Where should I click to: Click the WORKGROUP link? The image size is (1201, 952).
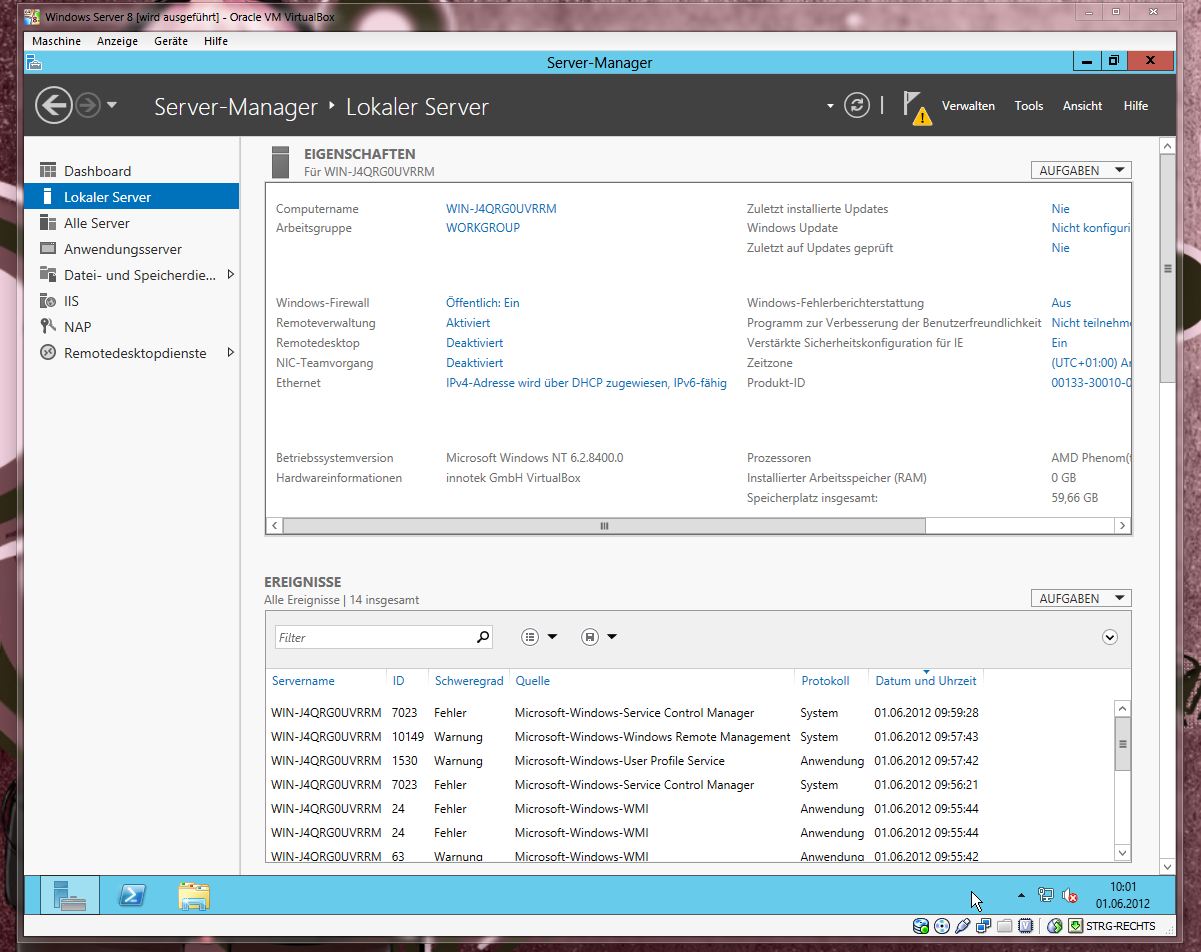click(483, 228)
